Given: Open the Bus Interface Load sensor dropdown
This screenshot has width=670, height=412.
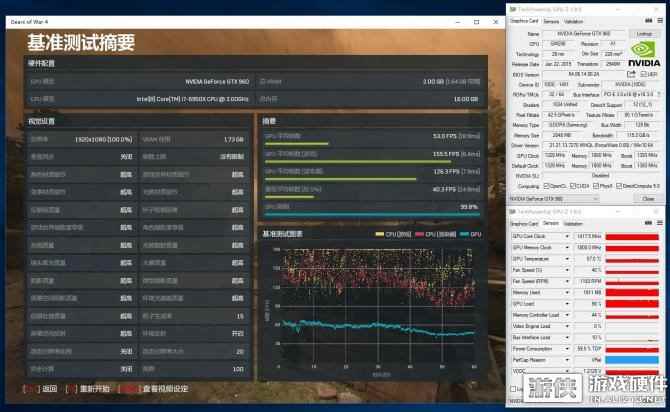Looking at the screenshot, I should pyautogui.click(x=567, y=338).
